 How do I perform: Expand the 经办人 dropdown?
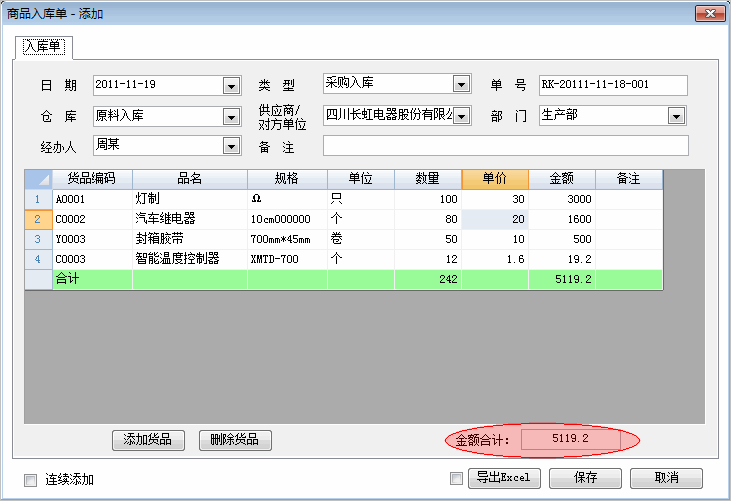(232, 146)
